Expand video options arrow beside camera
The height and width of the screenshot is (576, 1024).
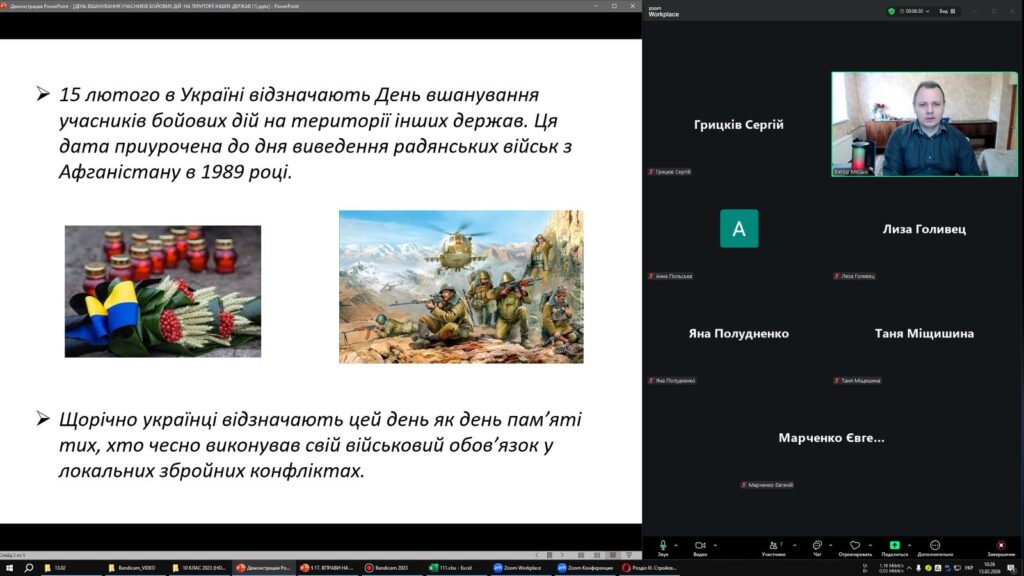(x=715, y=544)
